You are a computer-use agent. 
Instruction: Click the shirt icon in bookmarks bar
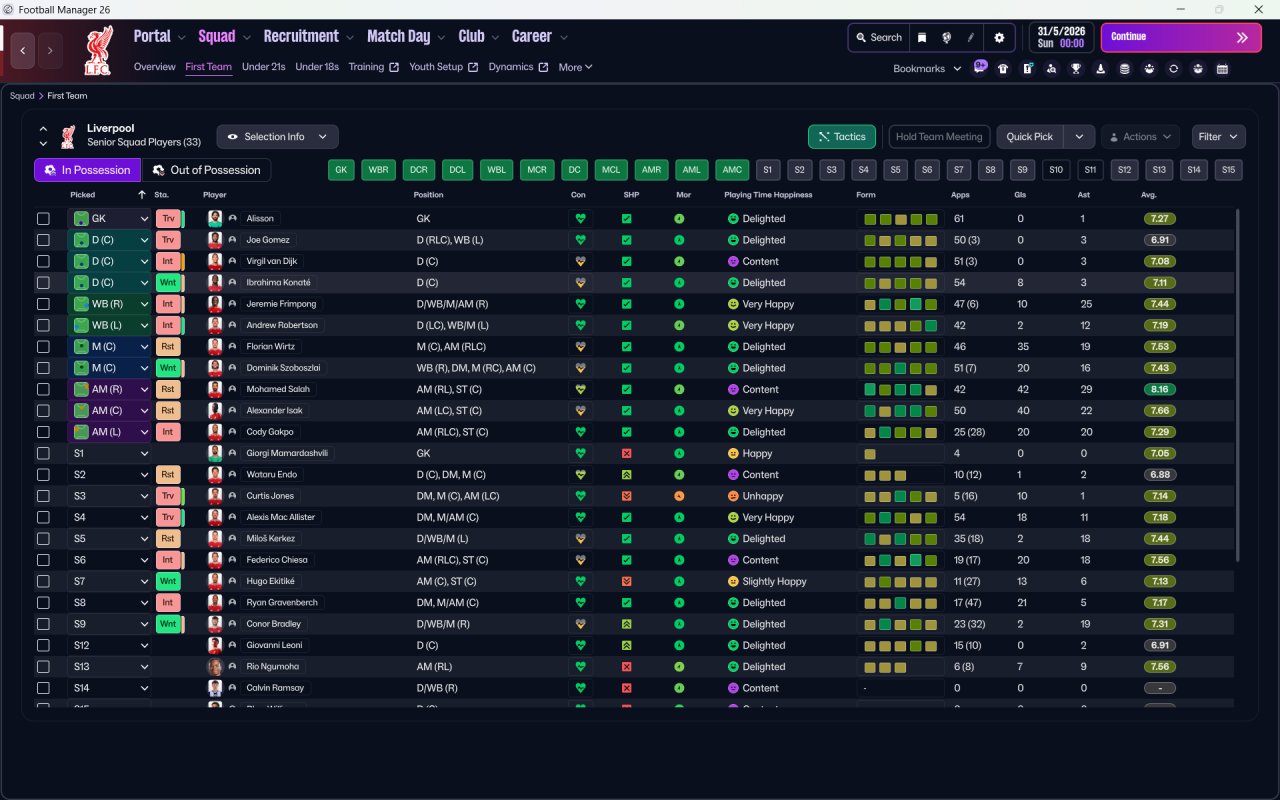point(1003,69)
